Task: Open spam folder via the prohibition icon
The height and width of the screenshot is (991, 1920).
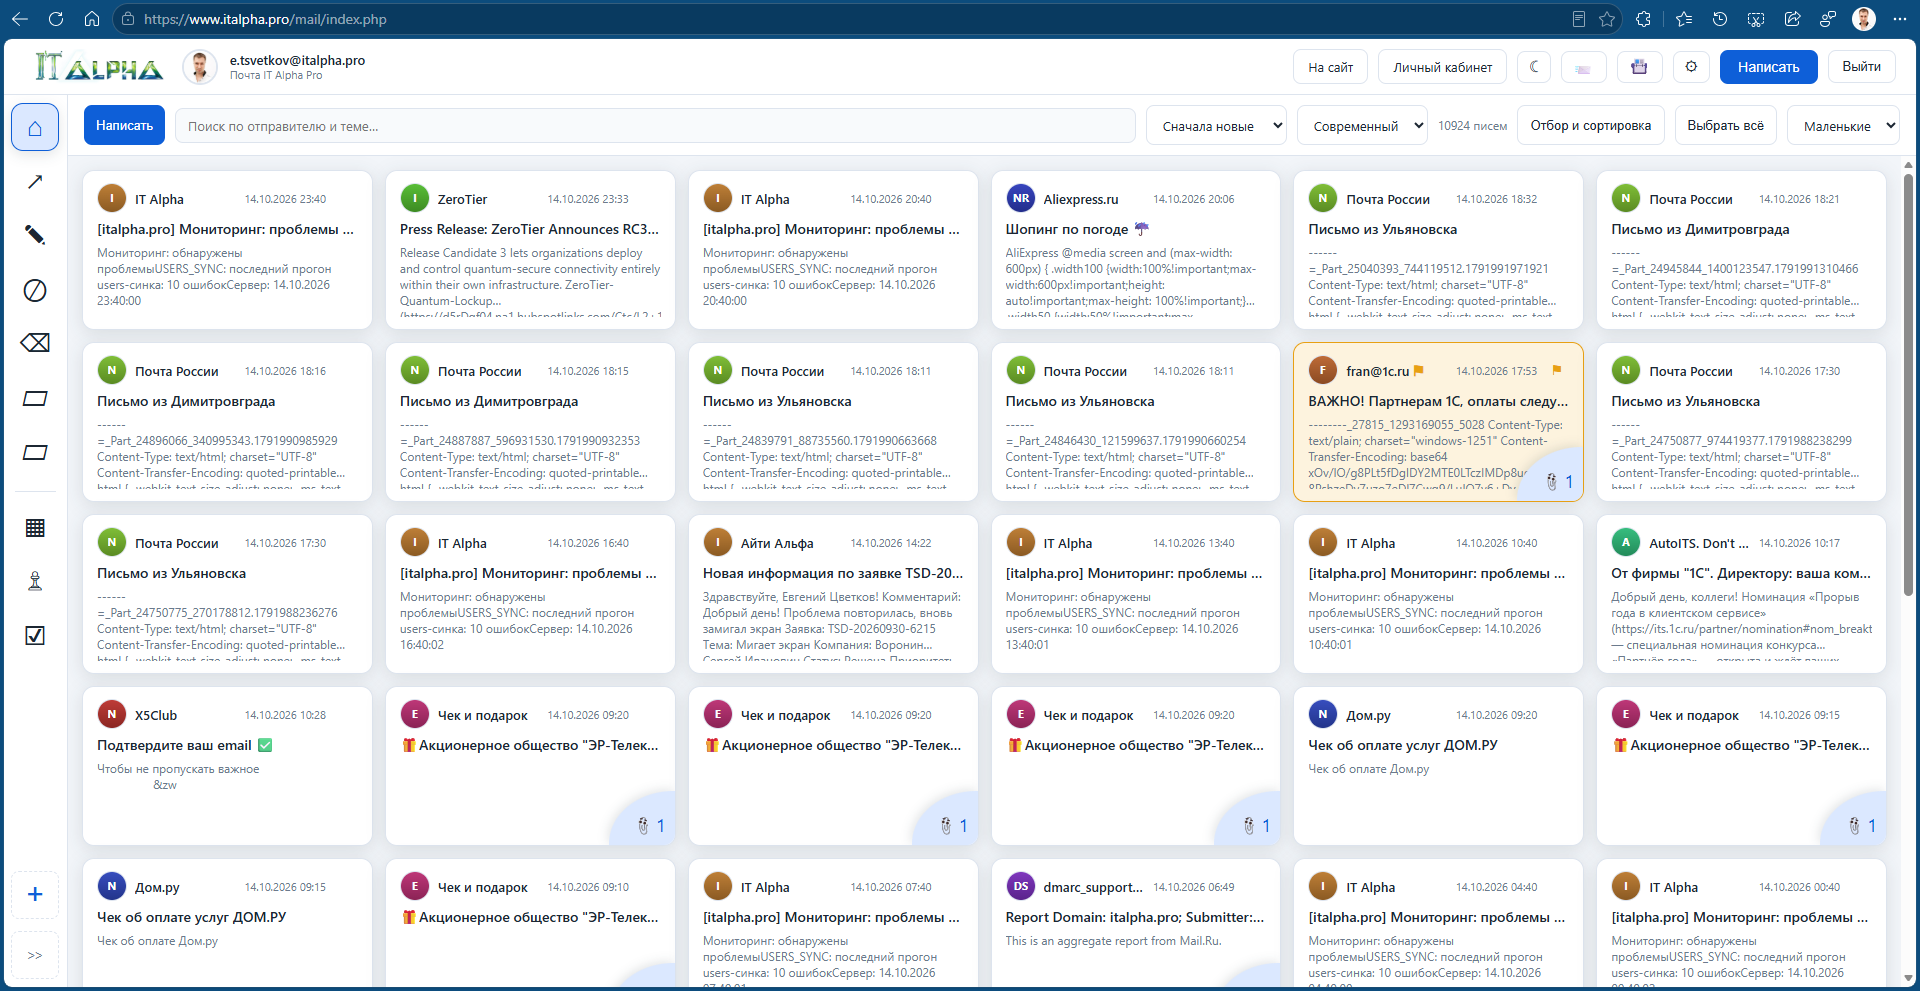Action: (35, 290)
